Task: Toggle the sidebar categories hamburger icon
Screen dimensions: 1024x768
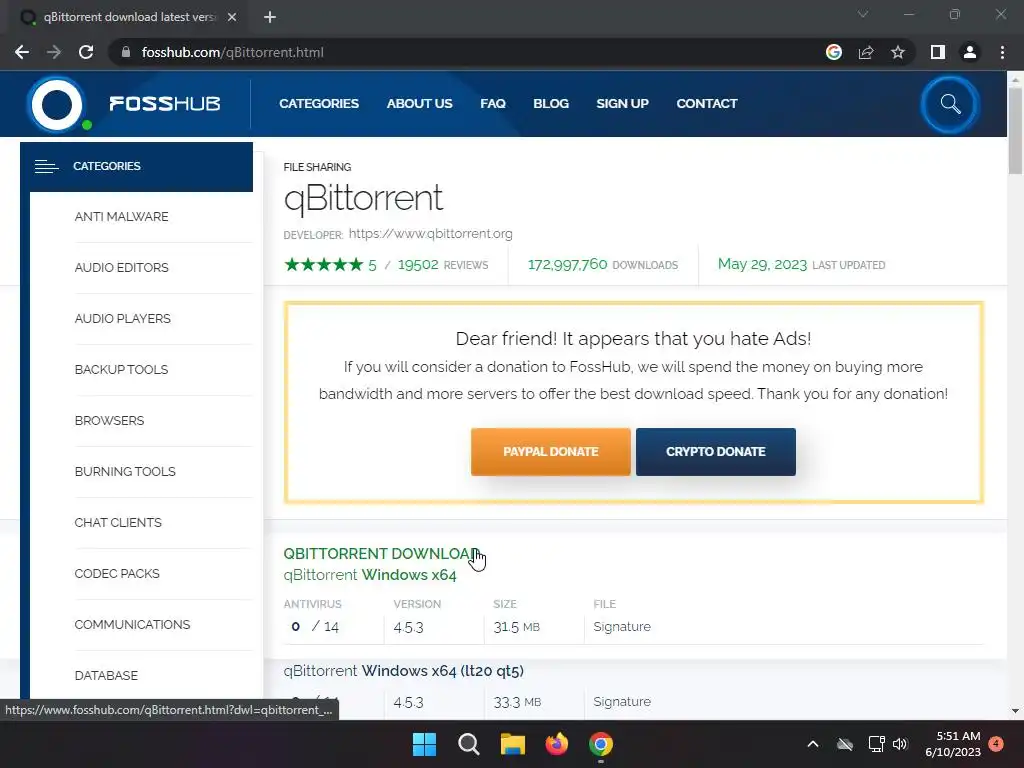Action: click(46, 167)
